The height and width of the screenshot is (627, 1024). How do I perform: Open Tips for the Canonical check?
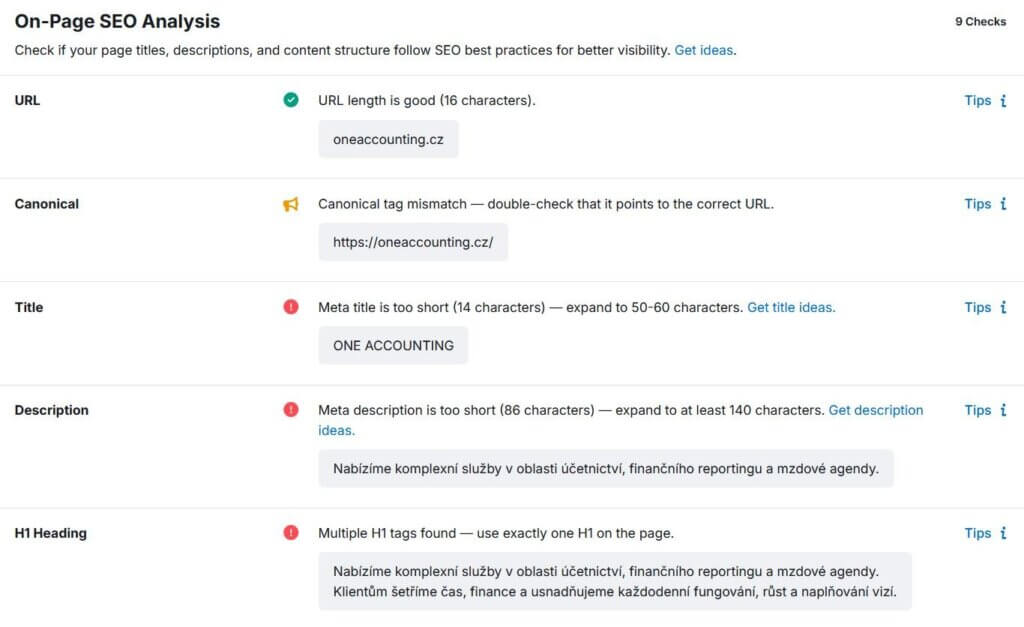coord(977,204)
